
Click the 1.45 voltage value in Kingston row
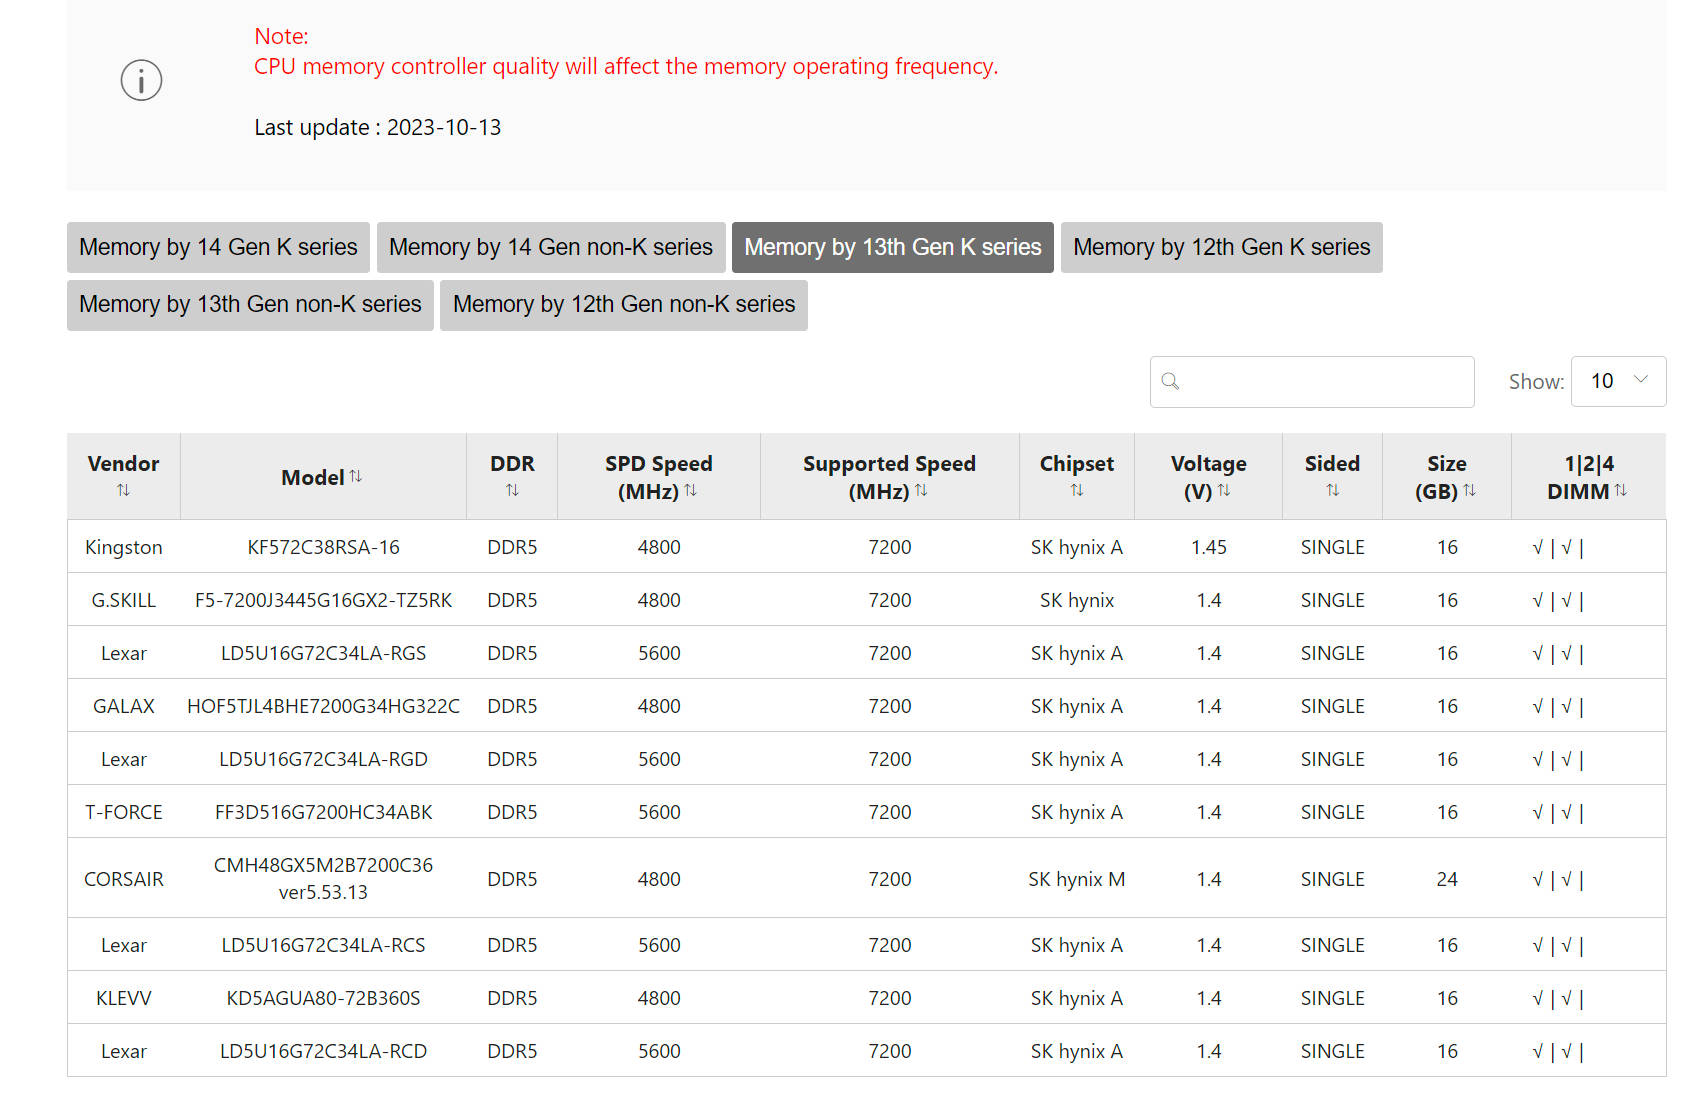[1209, 547]
